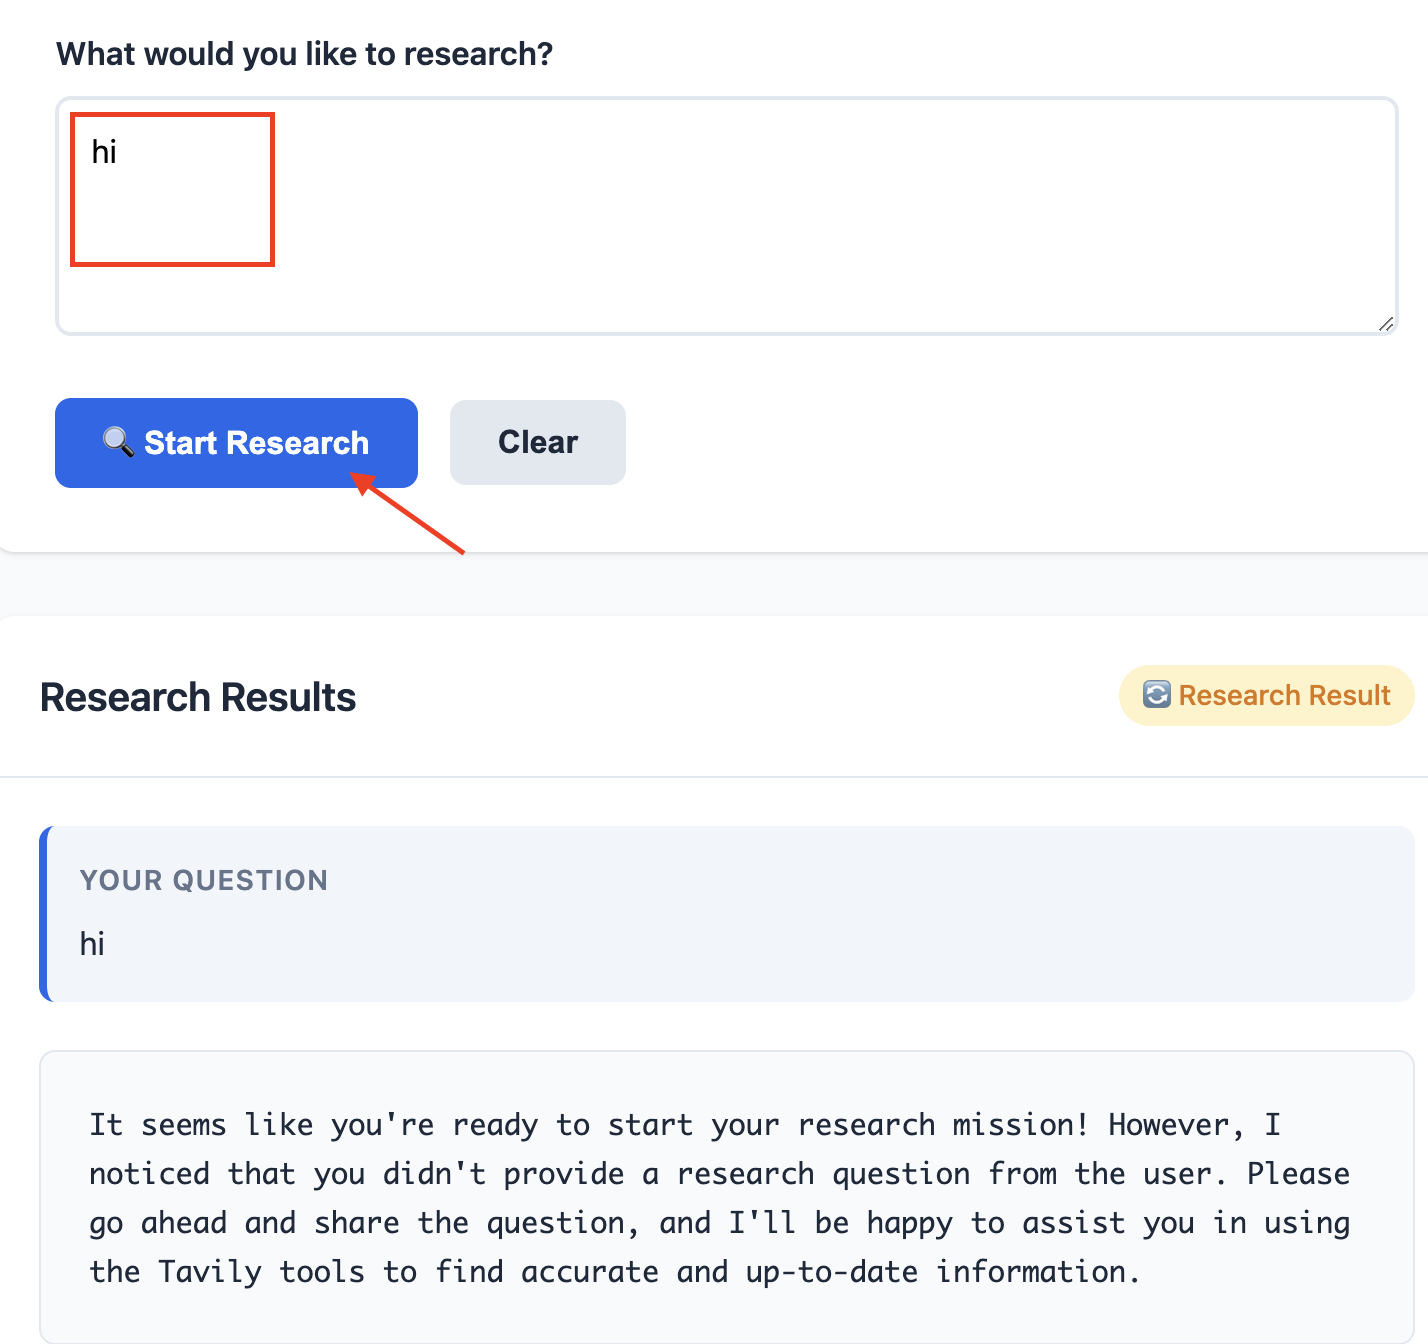Viewport: 1428px width, 1344px height.
Task: Click the magnifying glass icon on Start Research
Action: tap(118, 441)
